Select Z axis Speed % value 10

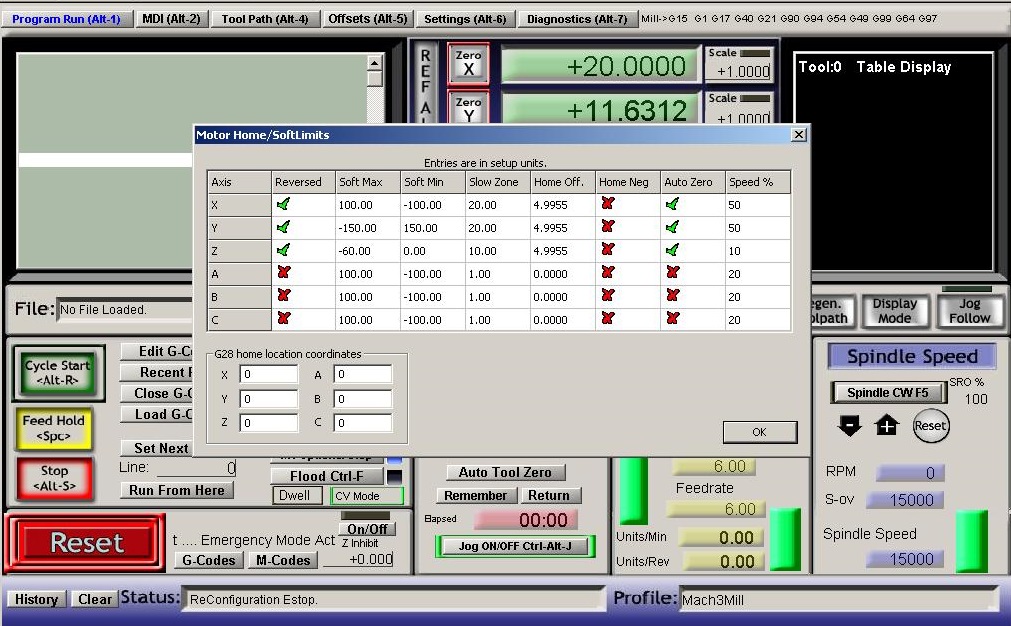758,251
